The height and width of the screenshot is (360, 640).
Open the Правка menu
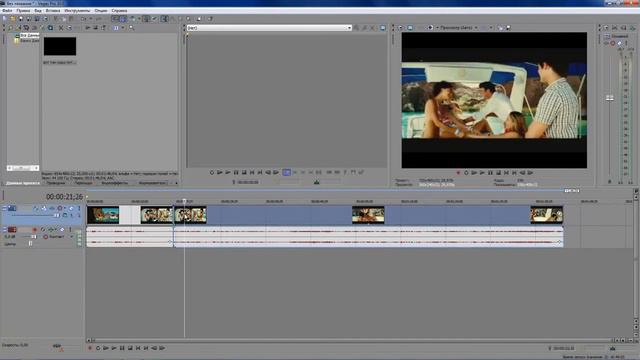coord(23,11)
